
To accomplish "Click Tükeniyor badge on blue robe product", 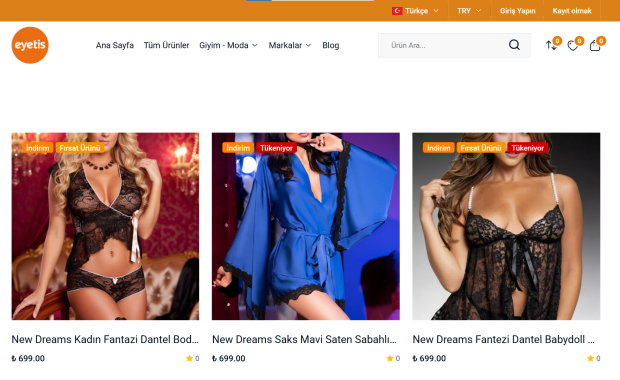I will (x=276, y=148).
